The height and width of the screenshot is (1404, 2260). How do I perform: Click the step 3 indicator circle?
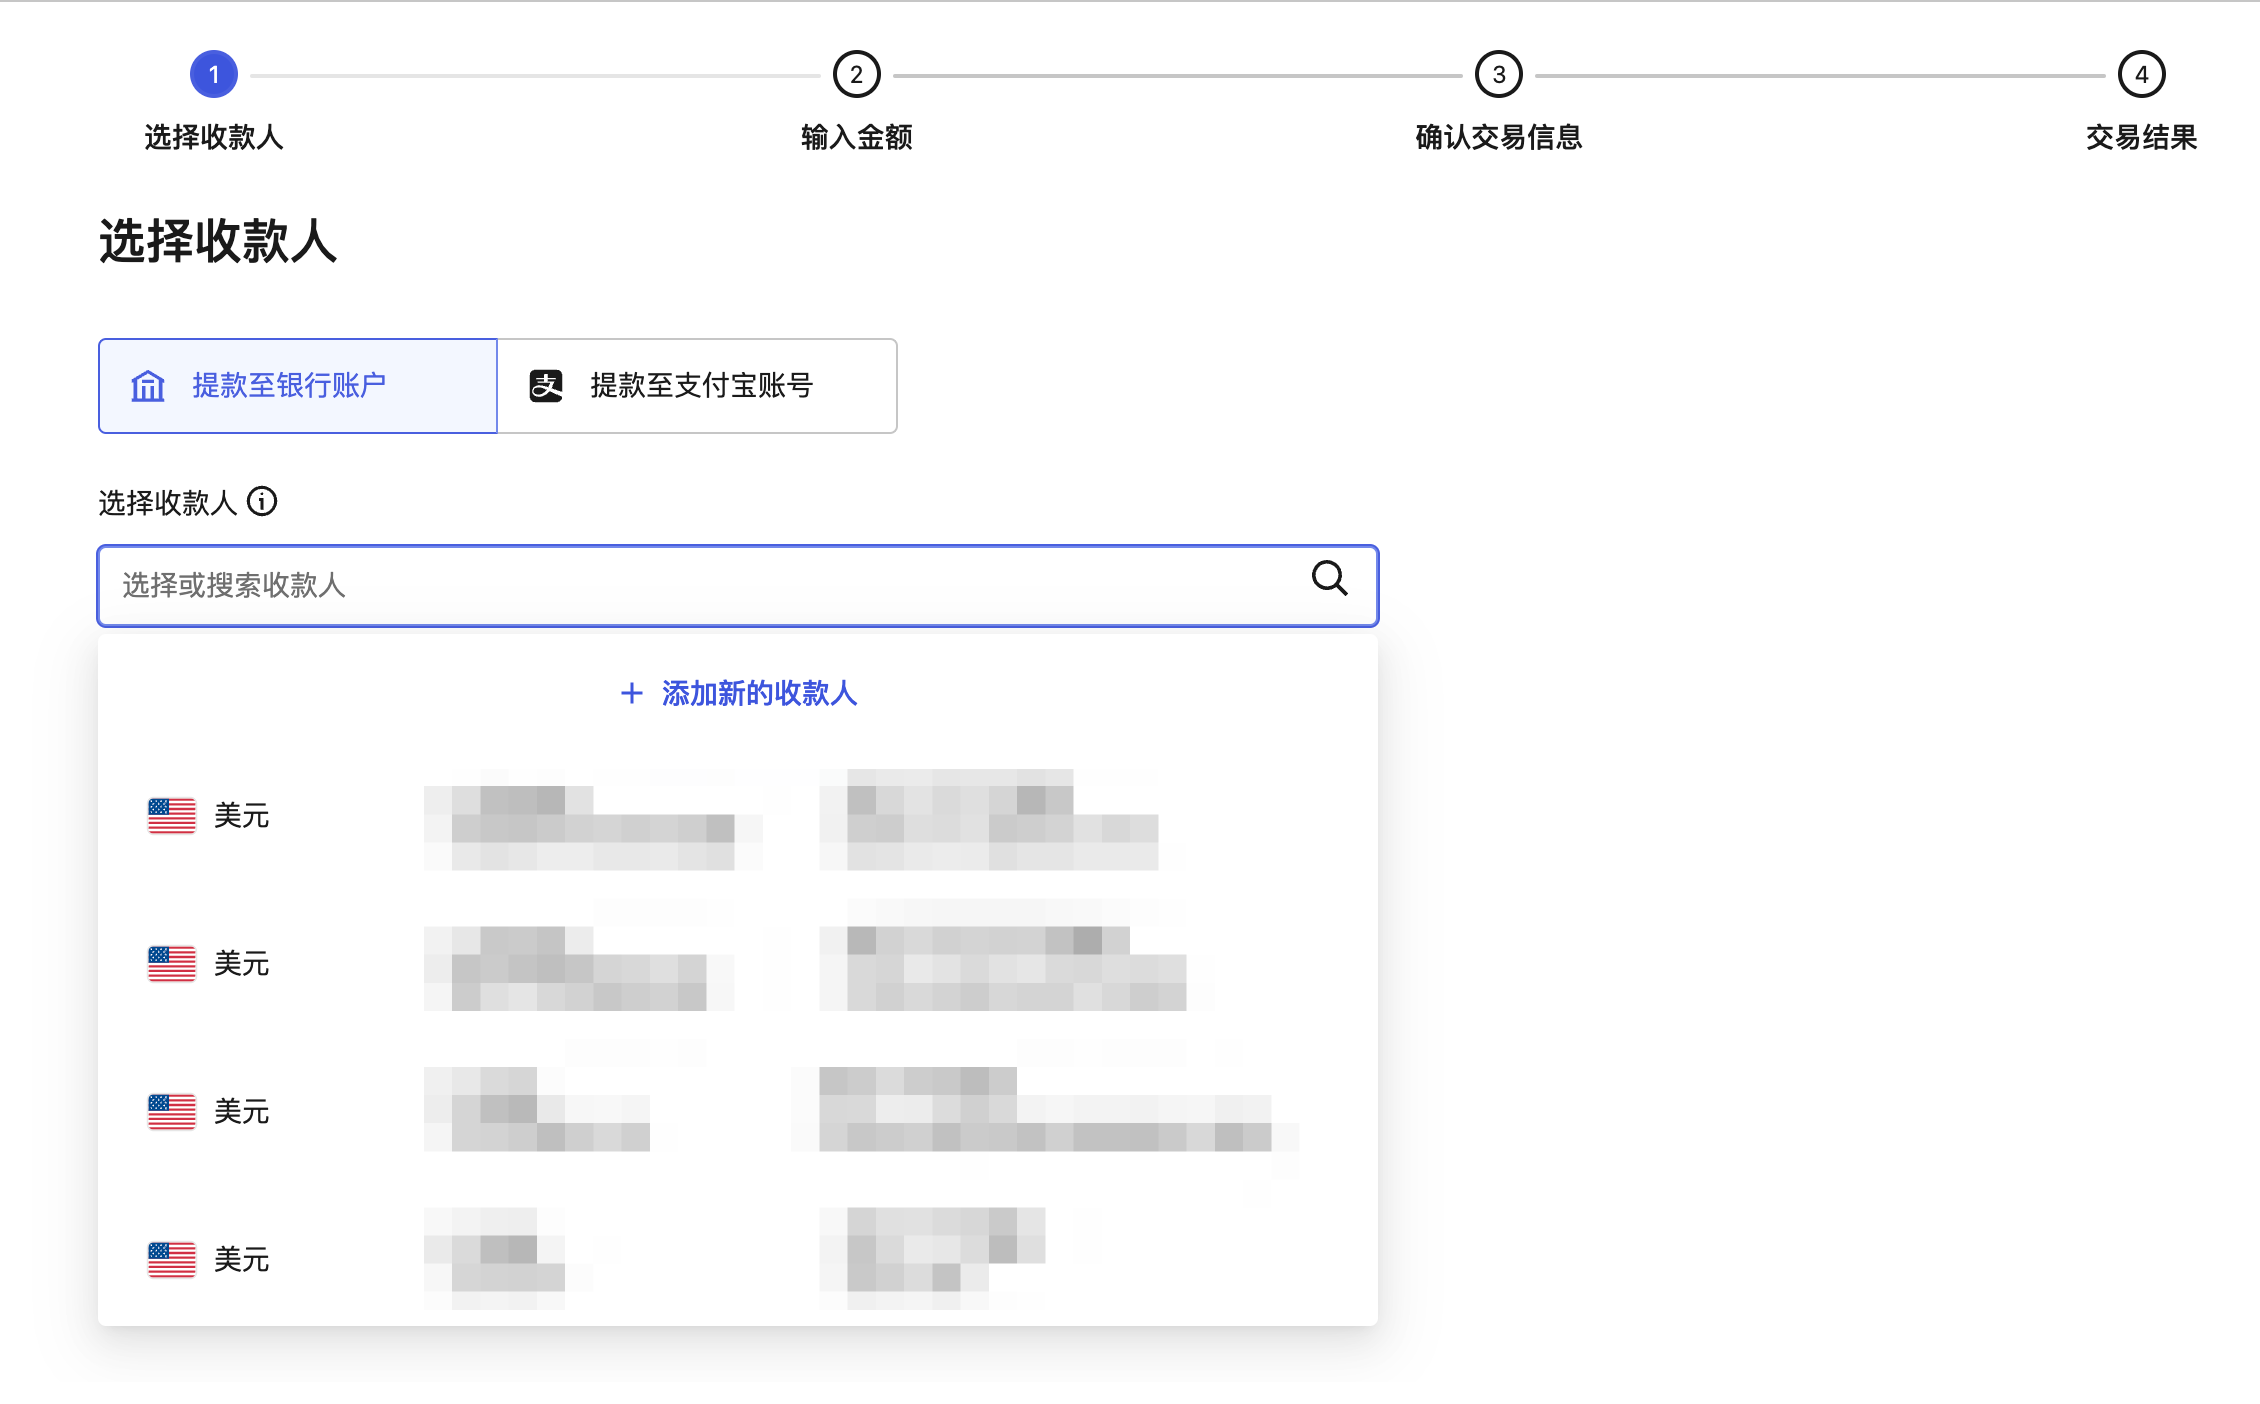click(1498, 73)
